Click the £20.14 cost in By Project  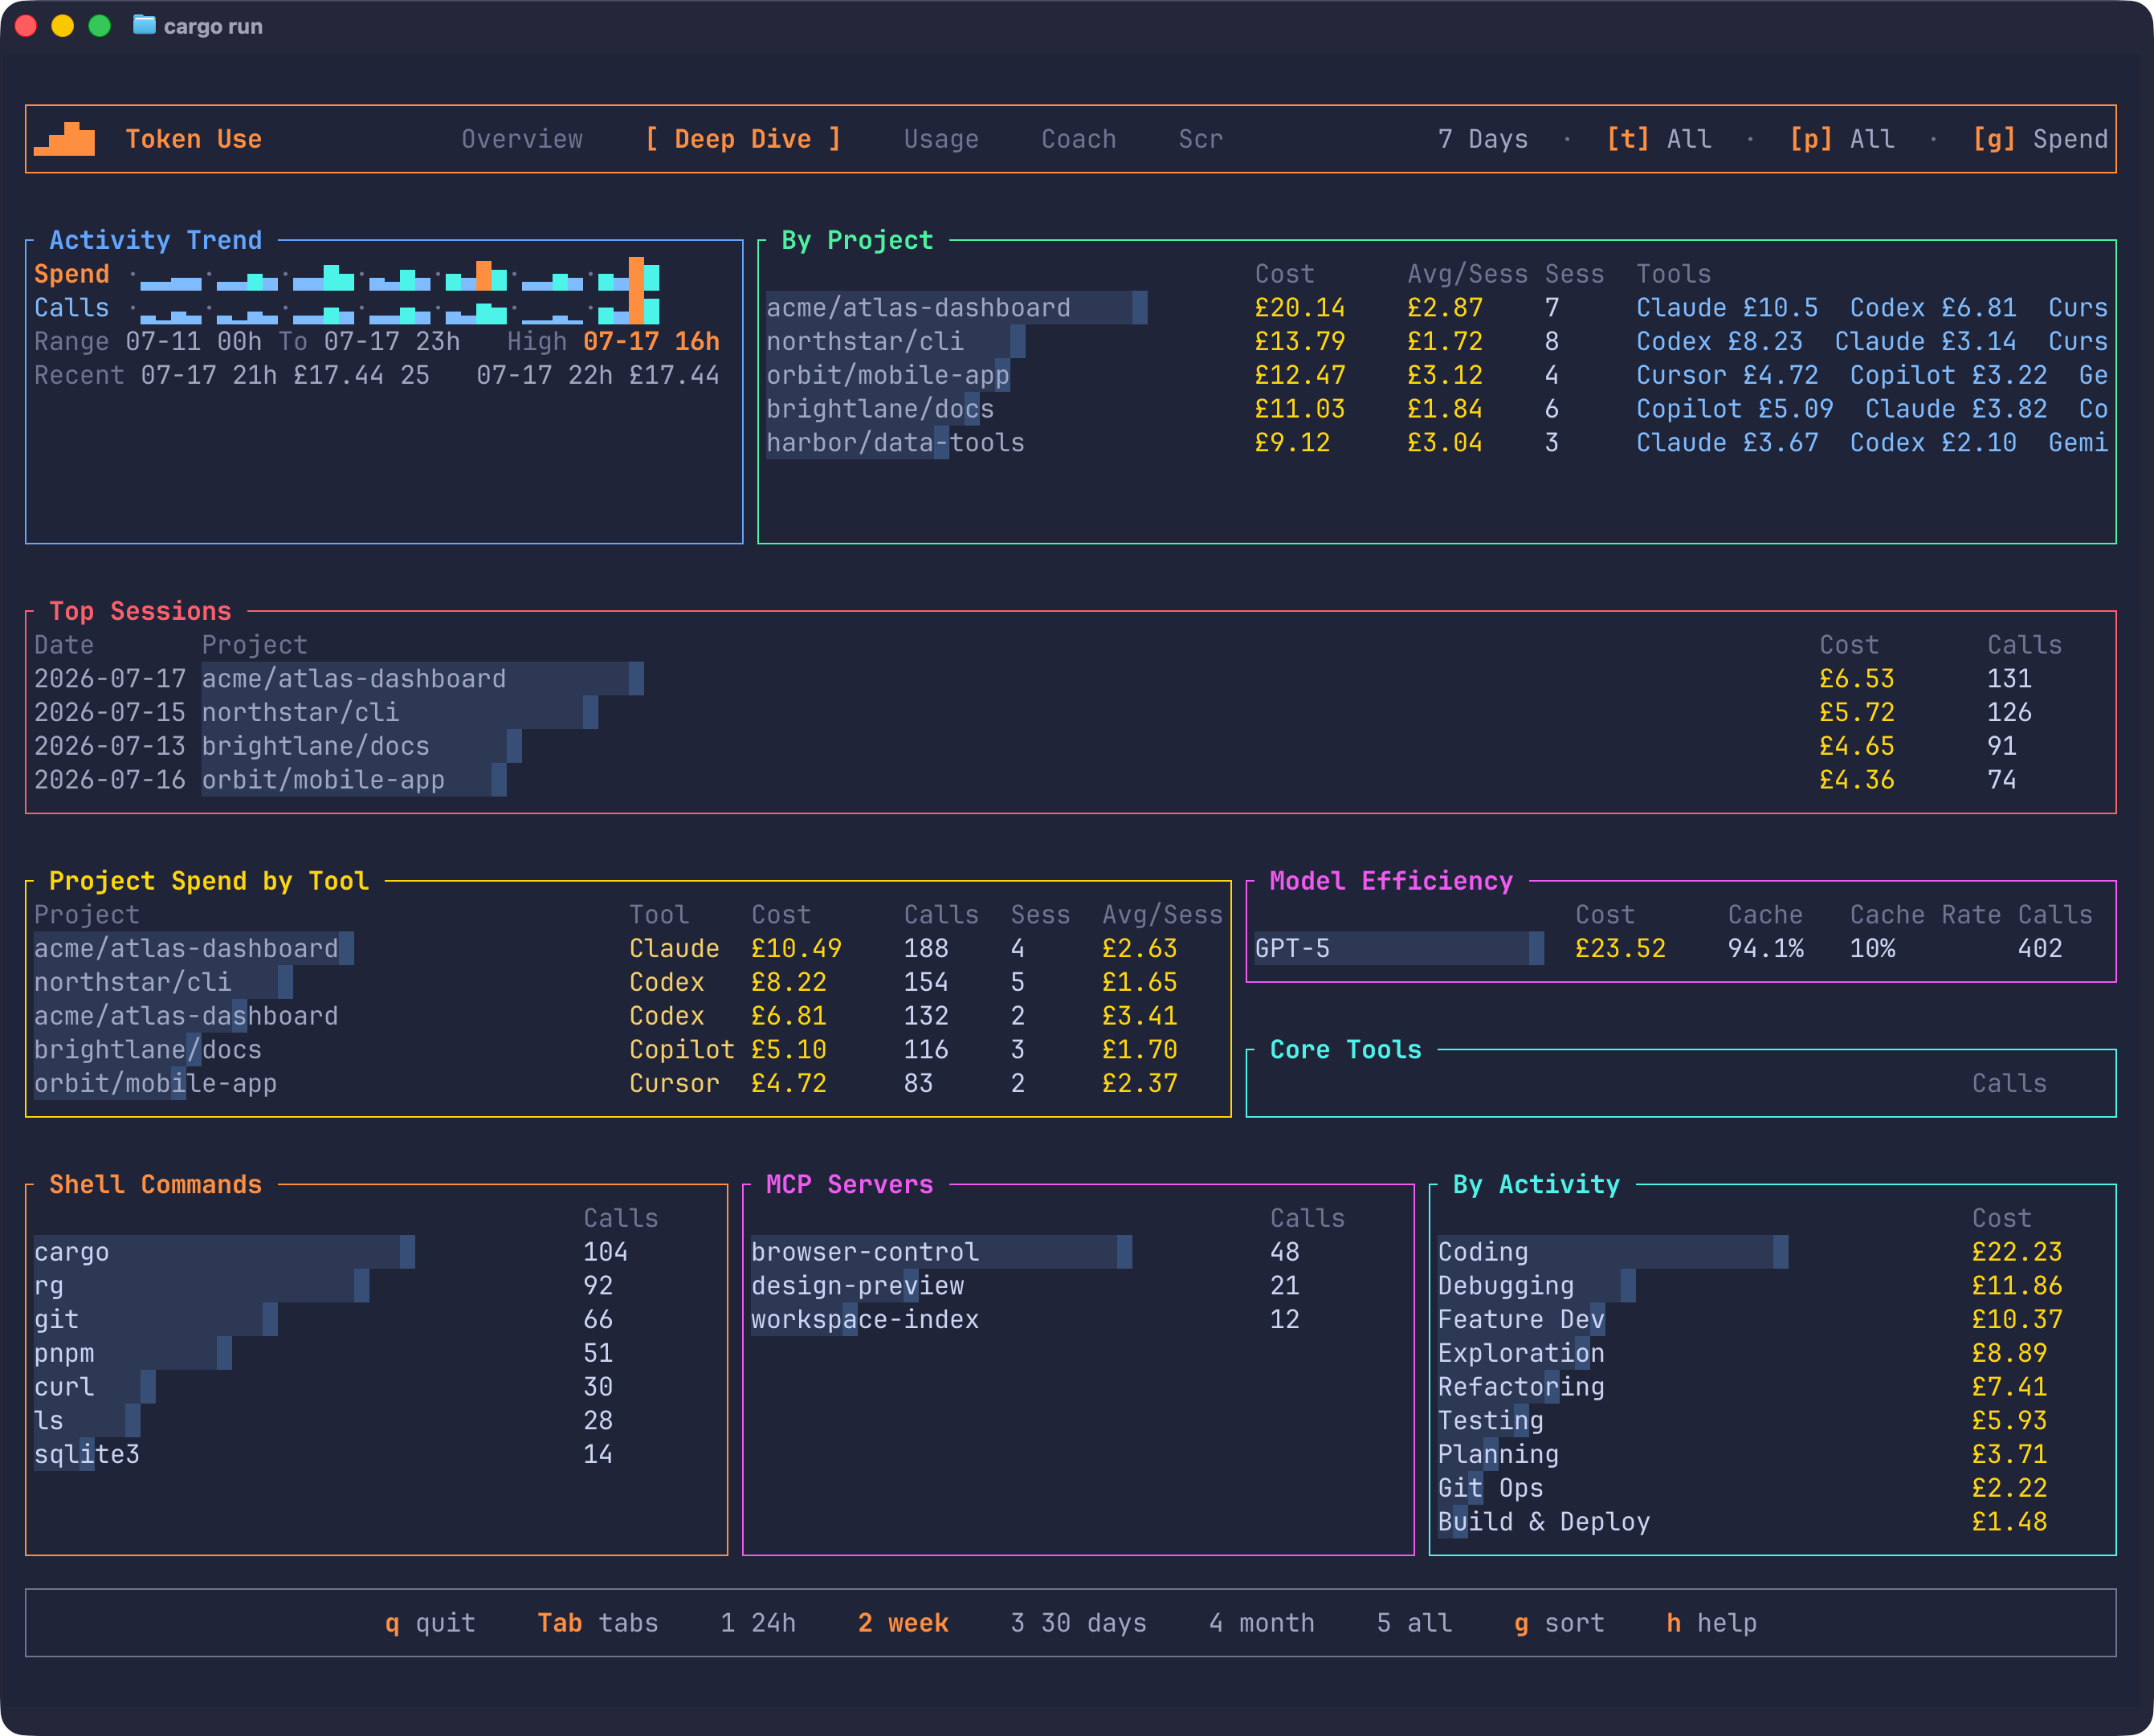click(1300, 308)
